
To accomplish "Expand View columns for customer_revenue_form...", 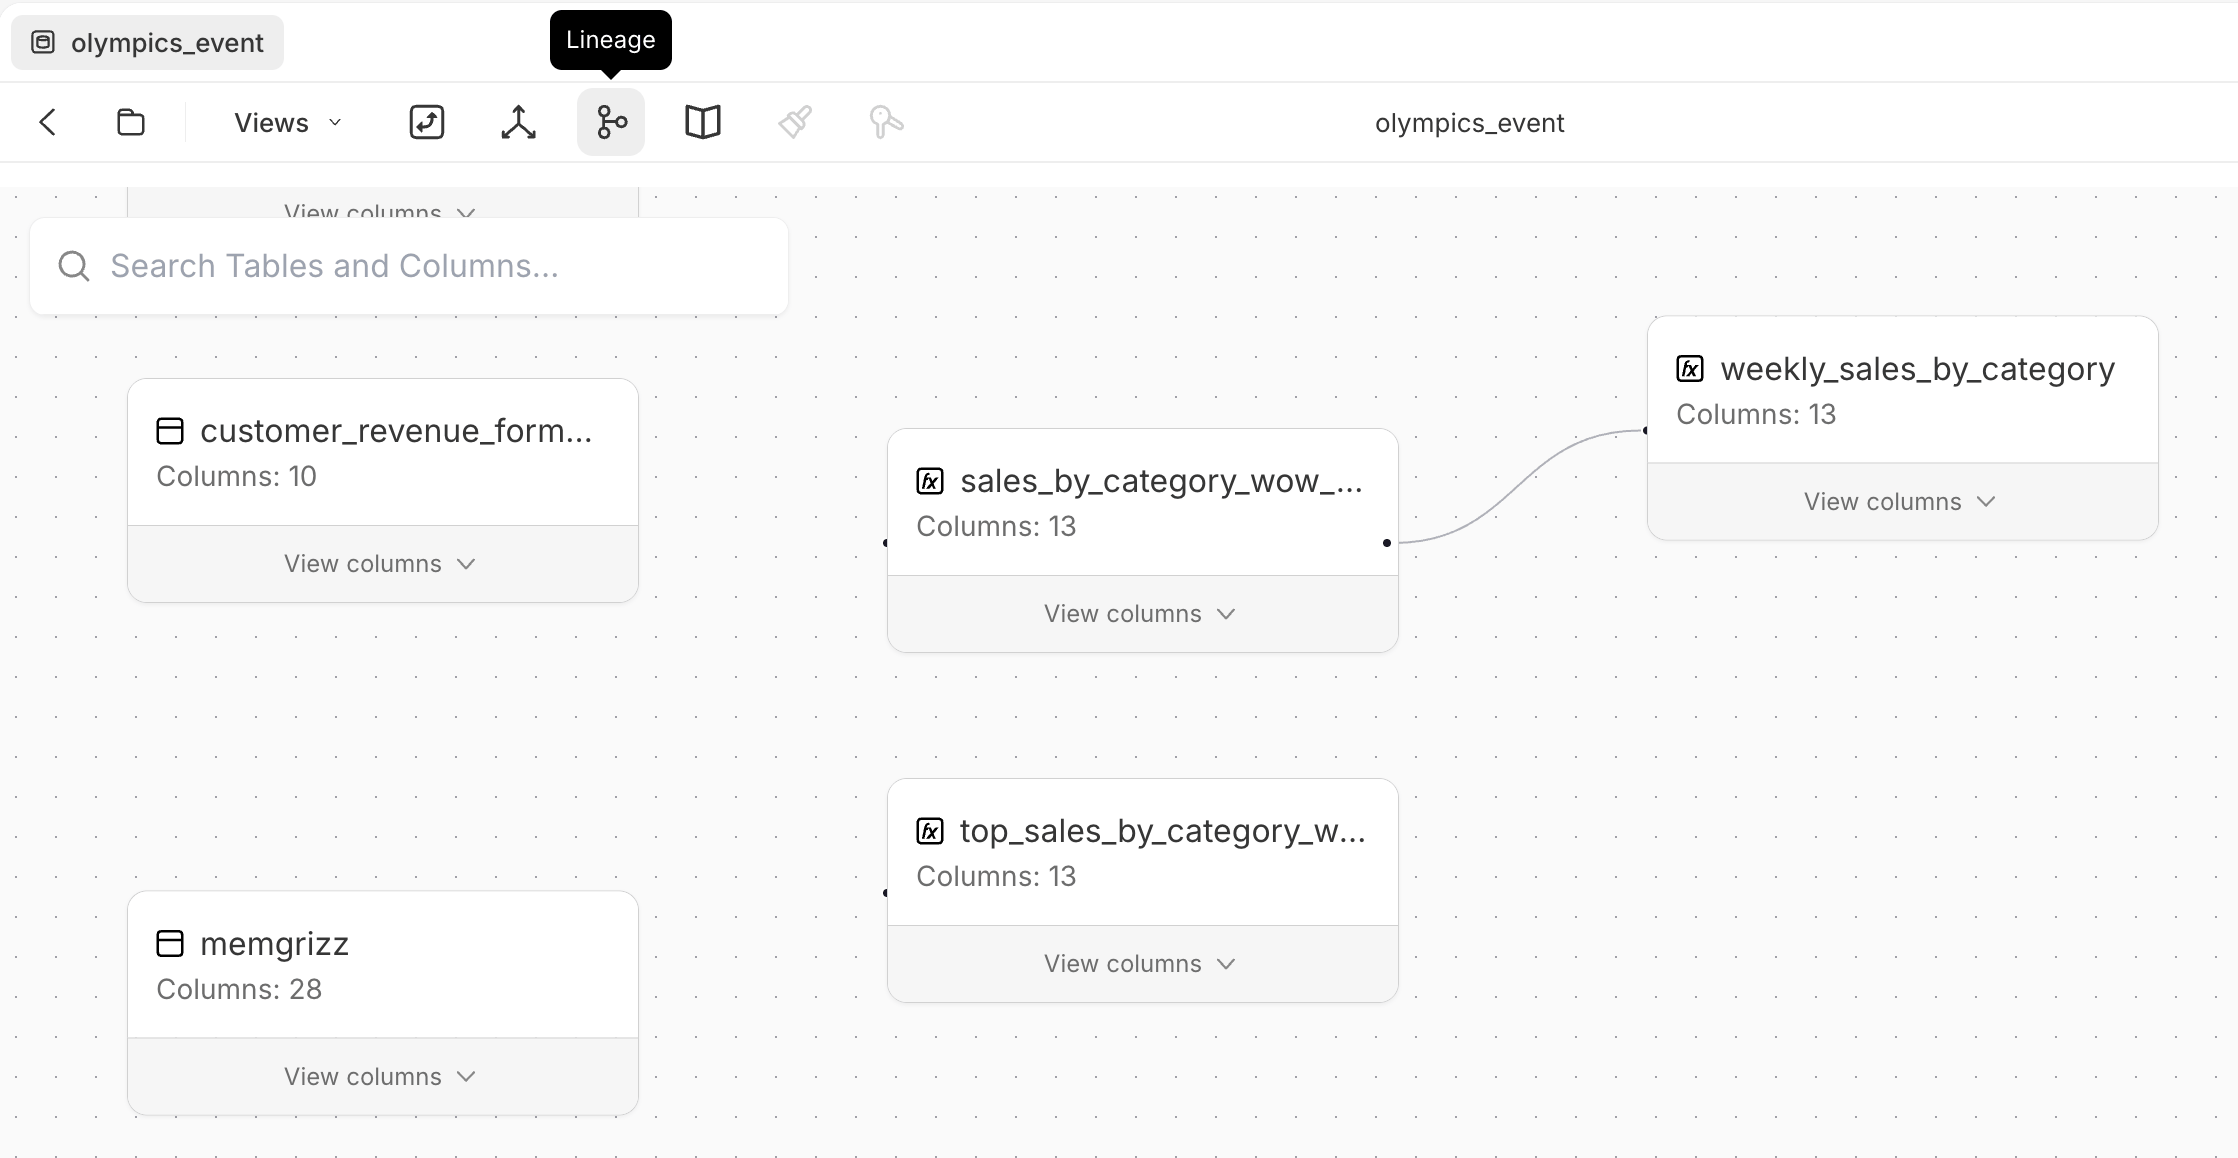I will pos(383,564).
